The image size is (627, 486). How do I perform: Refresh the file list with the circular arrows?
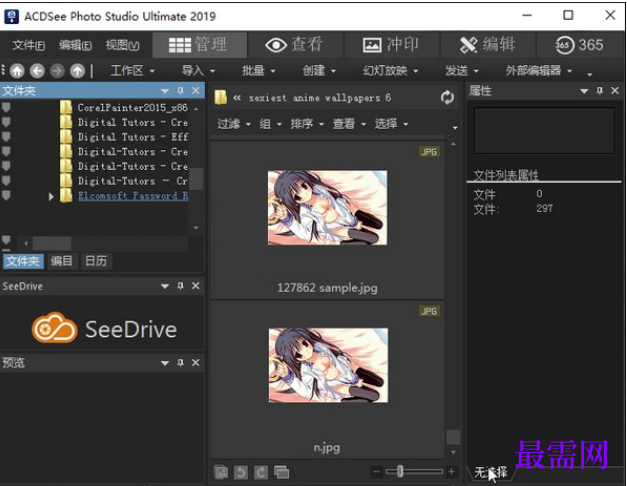[447, 97]
